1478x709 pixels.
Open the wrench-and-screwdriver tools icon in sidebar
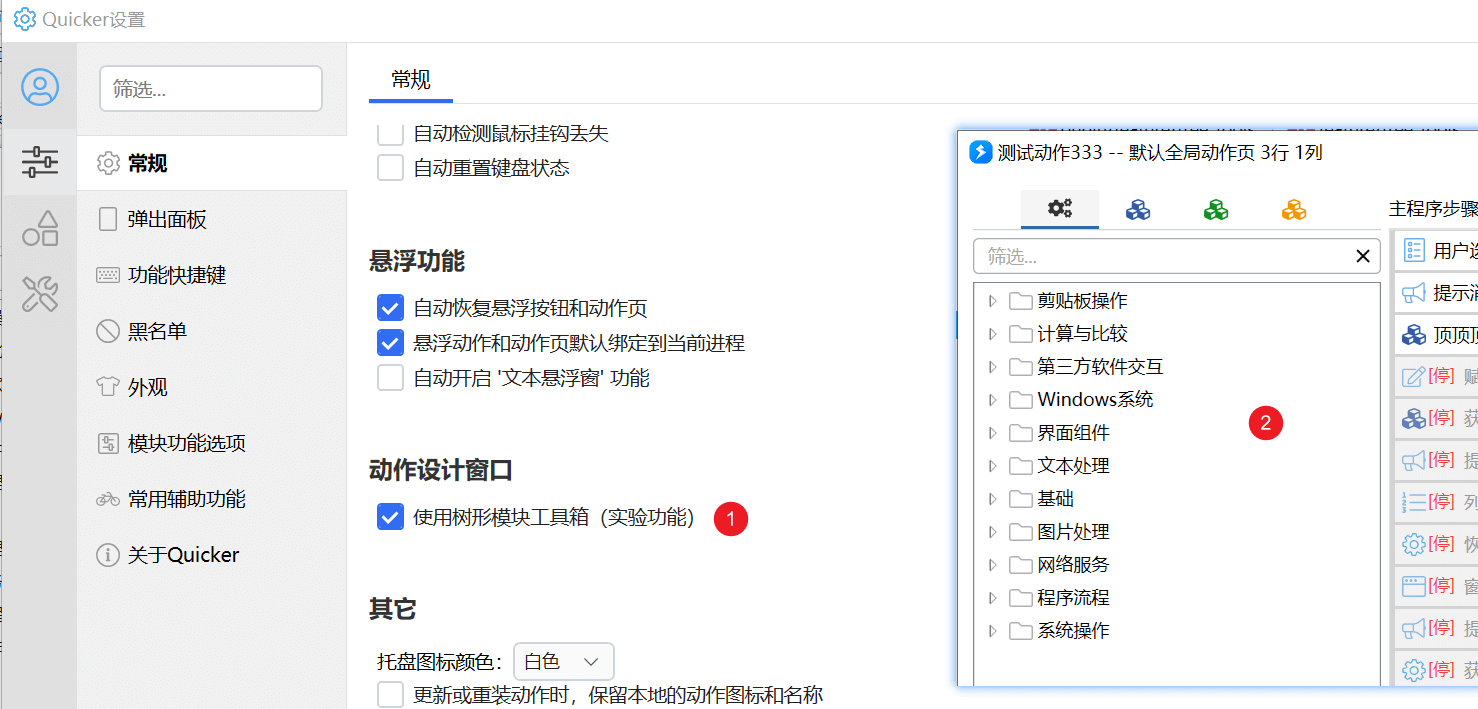(40, 294)
